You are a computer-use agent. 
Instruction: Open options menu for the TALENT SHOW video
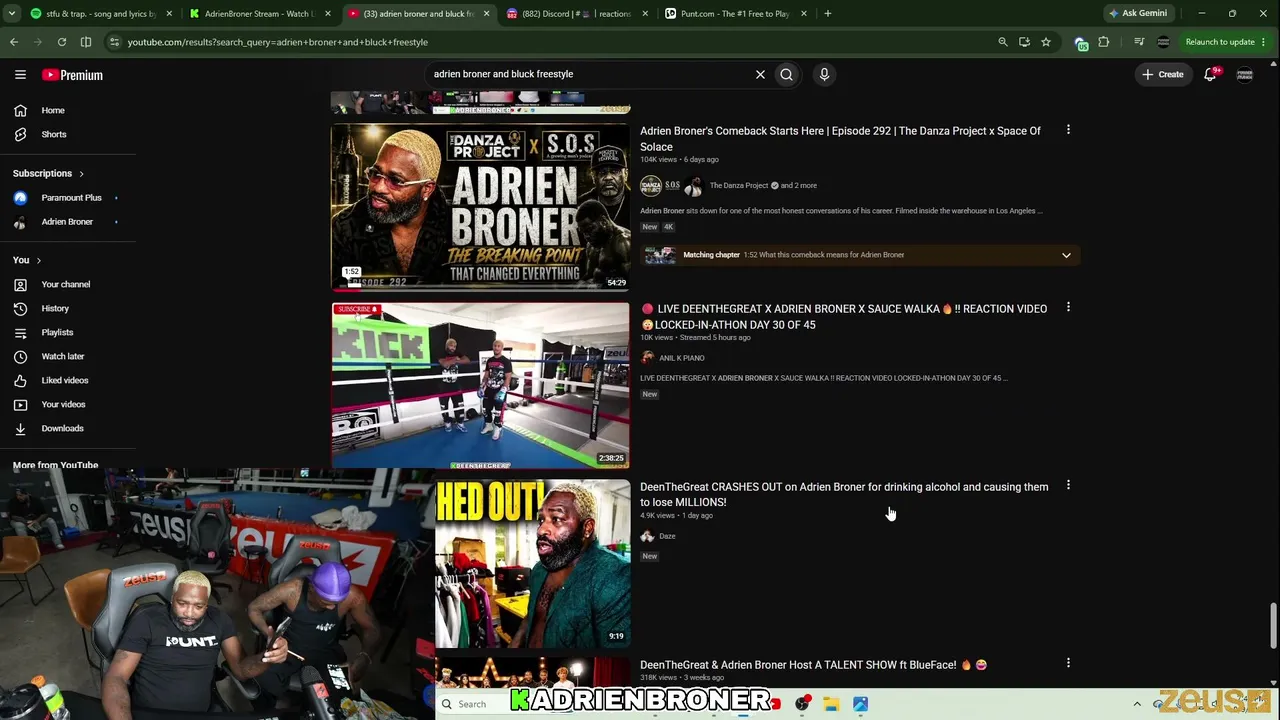(x=1068, y=663)
